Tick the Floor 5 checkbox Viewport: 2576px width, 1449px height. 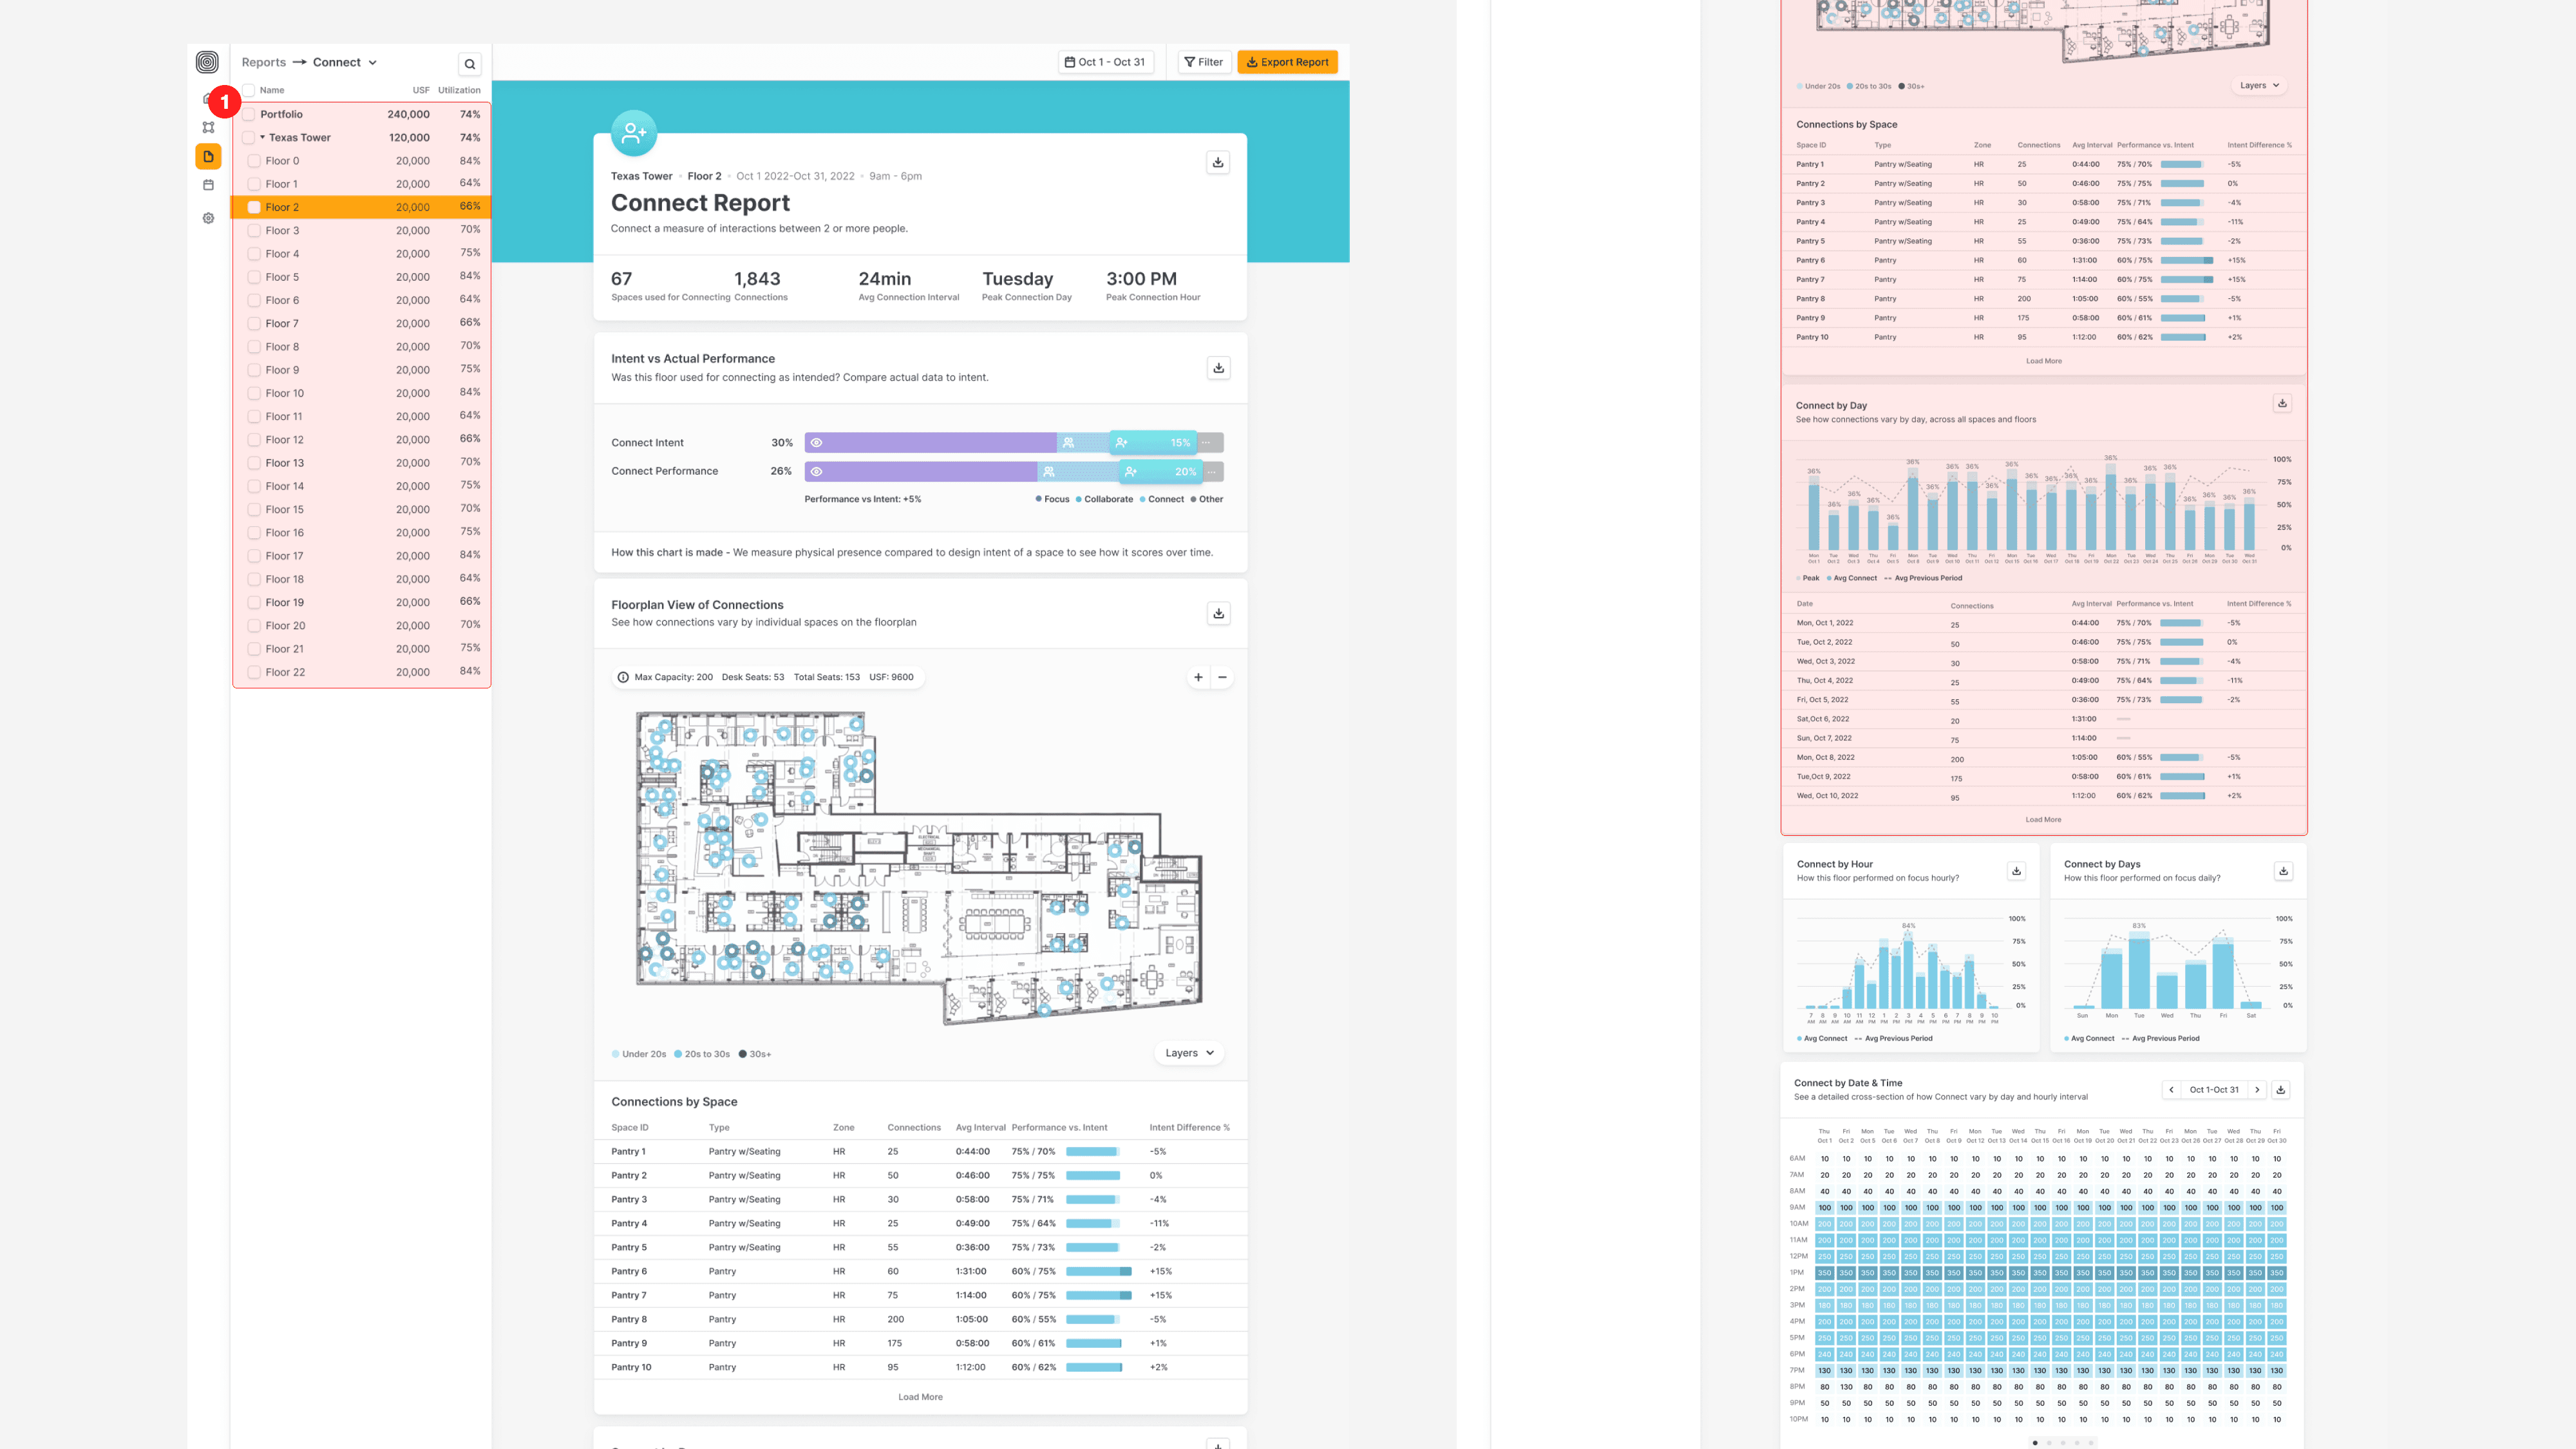pyautogui.click(x=254, y=277)
